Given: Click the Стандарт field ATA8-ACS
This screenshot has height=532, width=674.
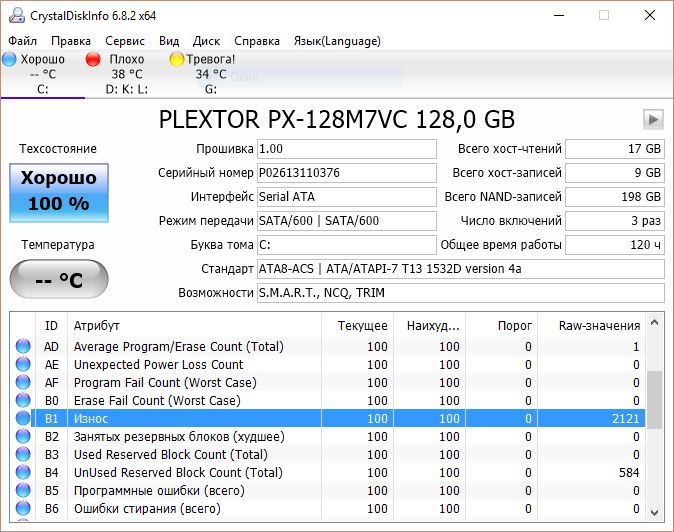Looking at the screenshot, I should coord(461,269).
